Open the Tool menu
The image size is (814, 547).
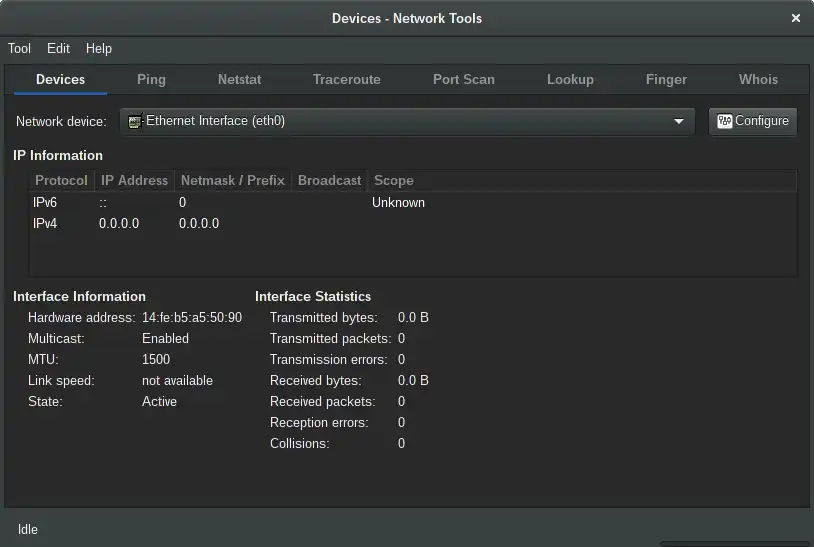tap(19, 48)
